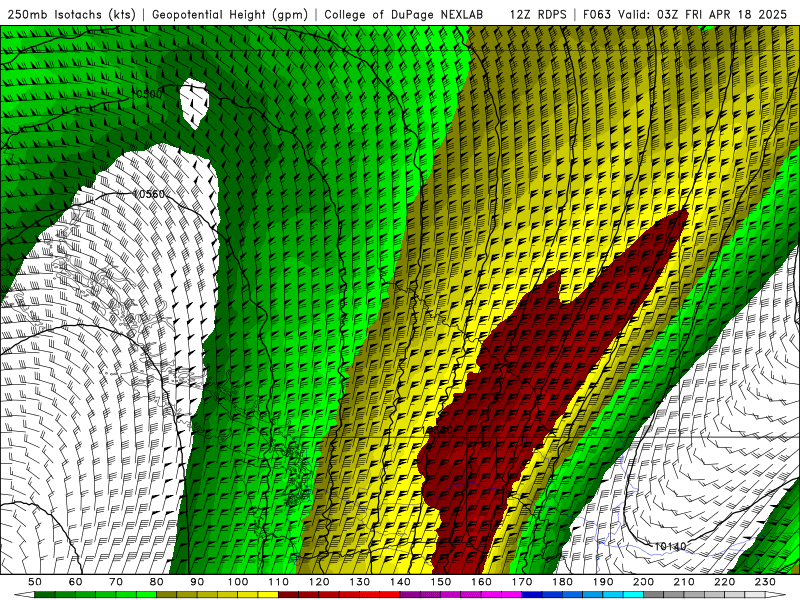Pick the cyan legend swatch before 200
The width and height of the screenshot is (800, 600).
coord(633,595)
